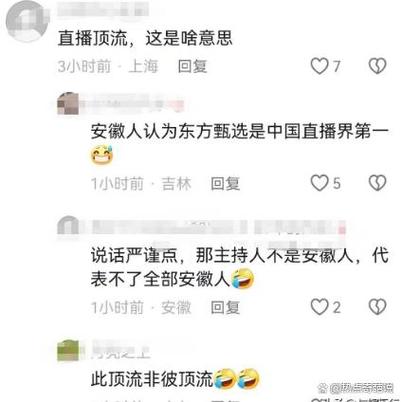Tap the 3小时前 · 上海 timestamp
Image resolution: width=401 pixels, height=402 pixels.
pos(108,66)
